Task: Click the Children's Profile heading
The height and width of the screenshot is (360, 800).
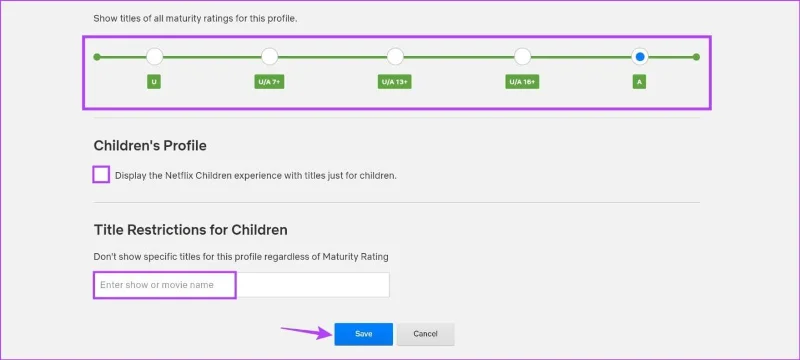Action: tap(150, 146)
